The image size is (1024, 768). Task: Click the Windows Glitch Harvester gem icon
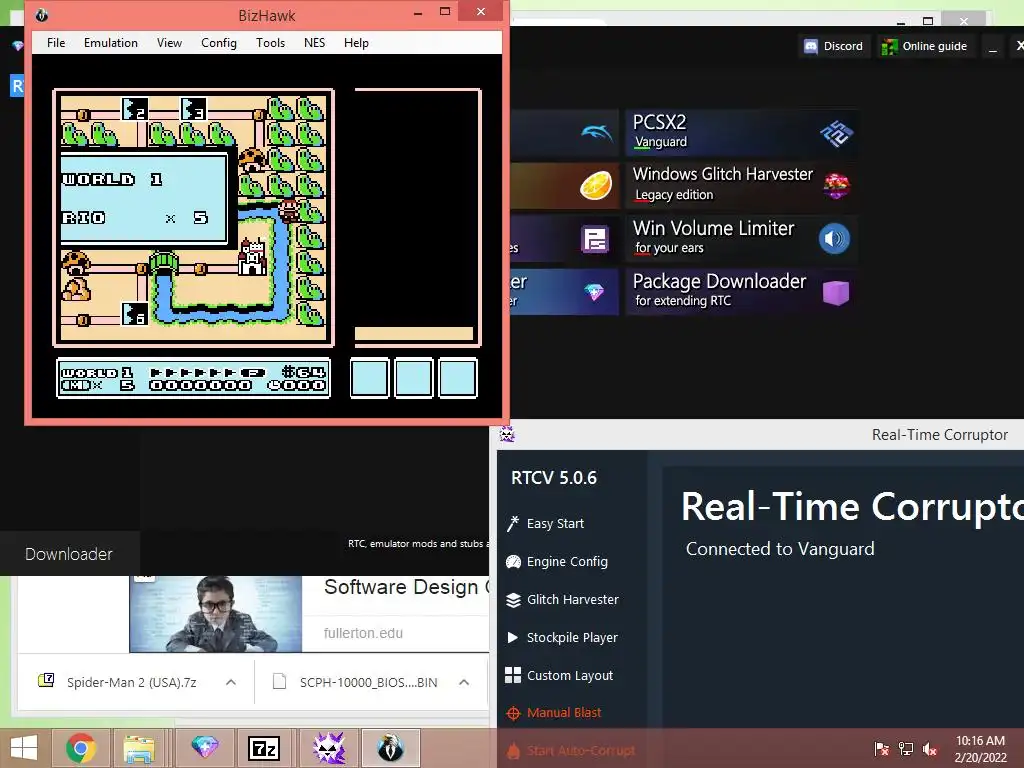(837, 185)
